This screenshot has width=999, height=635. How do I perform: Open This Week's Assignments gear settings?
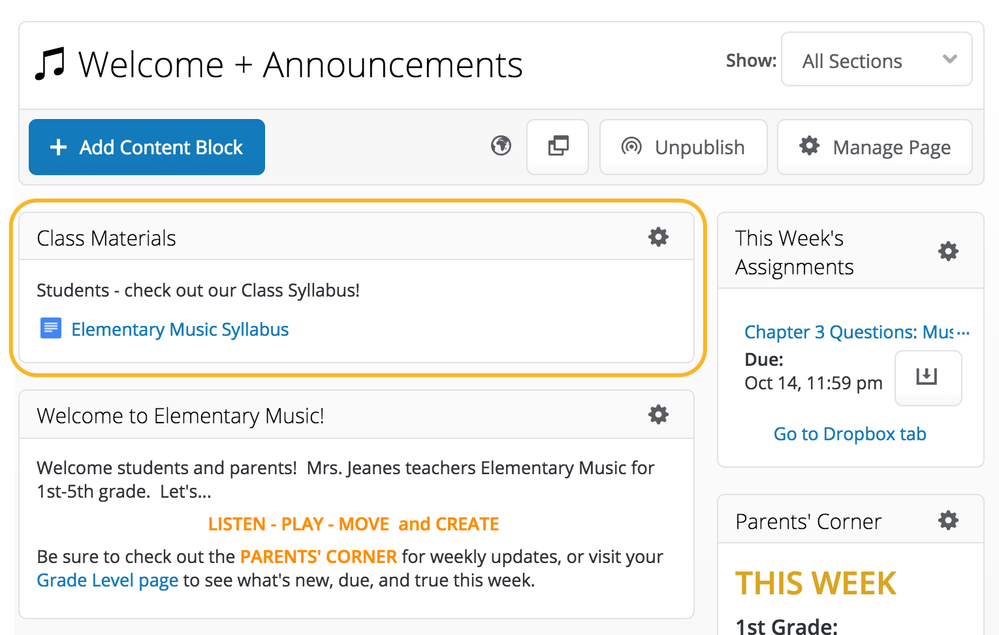tap(948, 251)
